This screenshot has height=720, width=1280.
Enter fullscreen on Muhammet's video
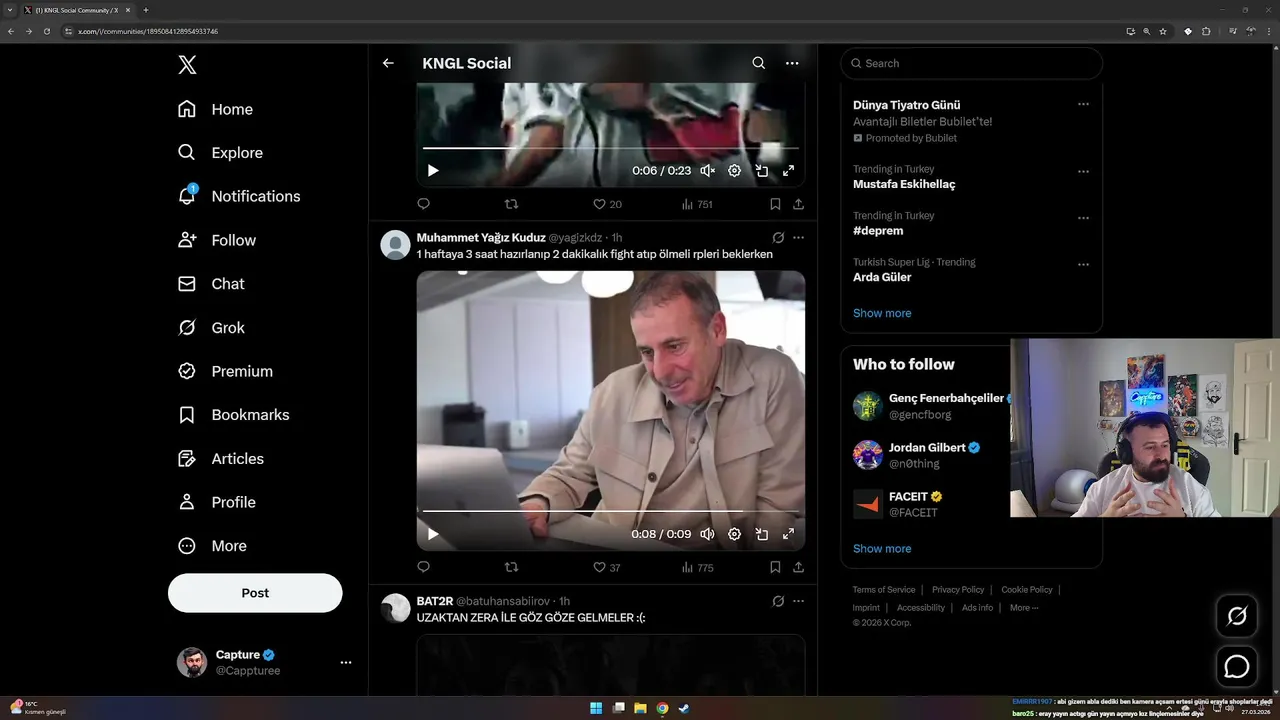(788, 534)
